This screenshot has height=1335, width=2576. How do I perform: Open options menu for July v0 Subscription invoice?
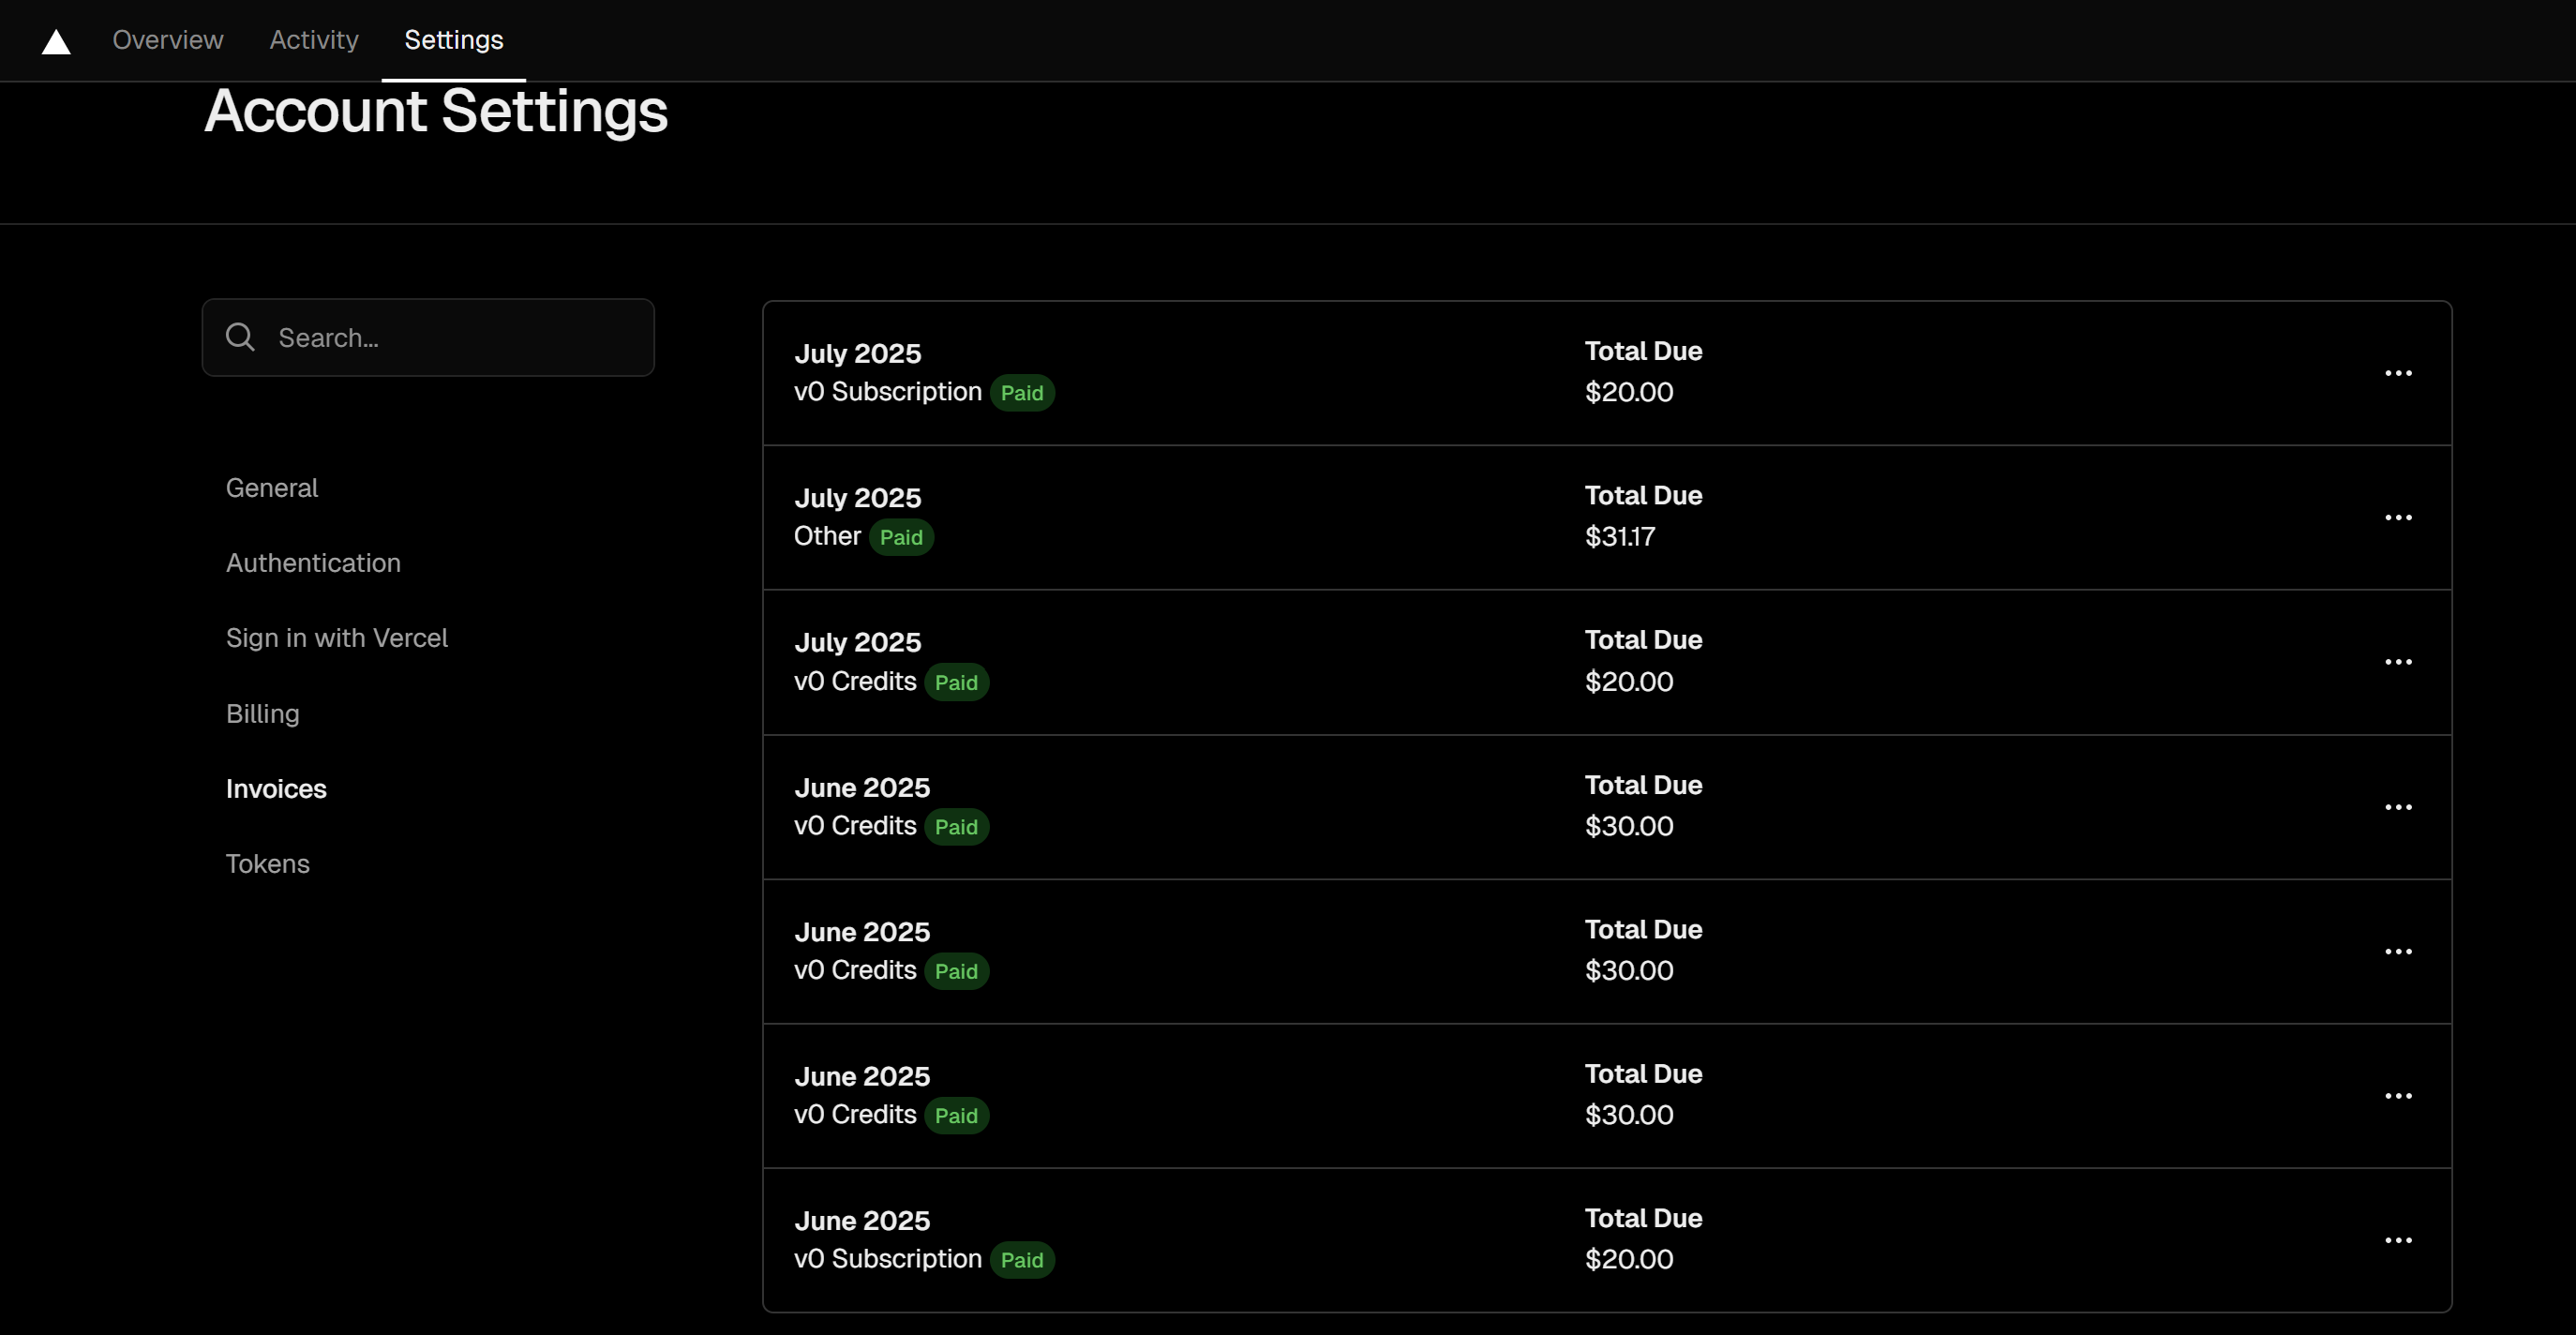tap(2397, 373)
